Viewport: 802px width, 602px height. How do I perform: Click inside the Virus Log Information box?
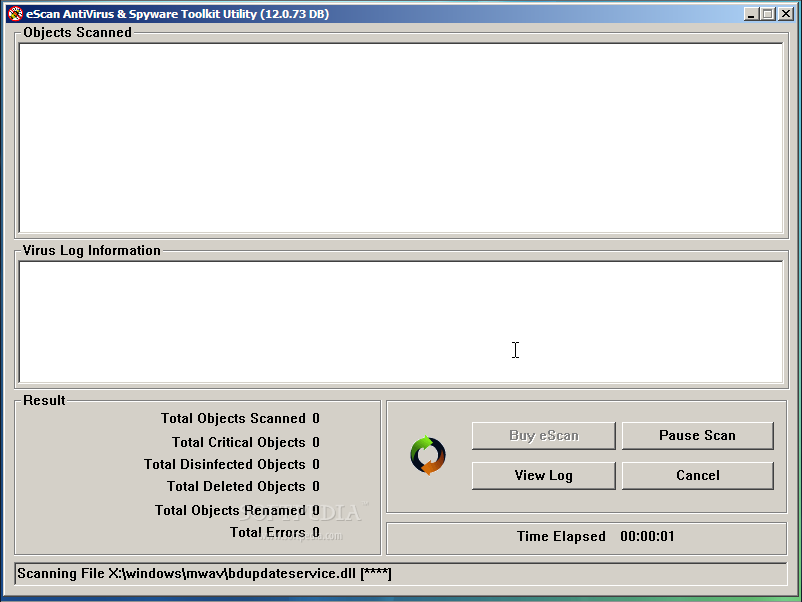[x=401, y=322]
